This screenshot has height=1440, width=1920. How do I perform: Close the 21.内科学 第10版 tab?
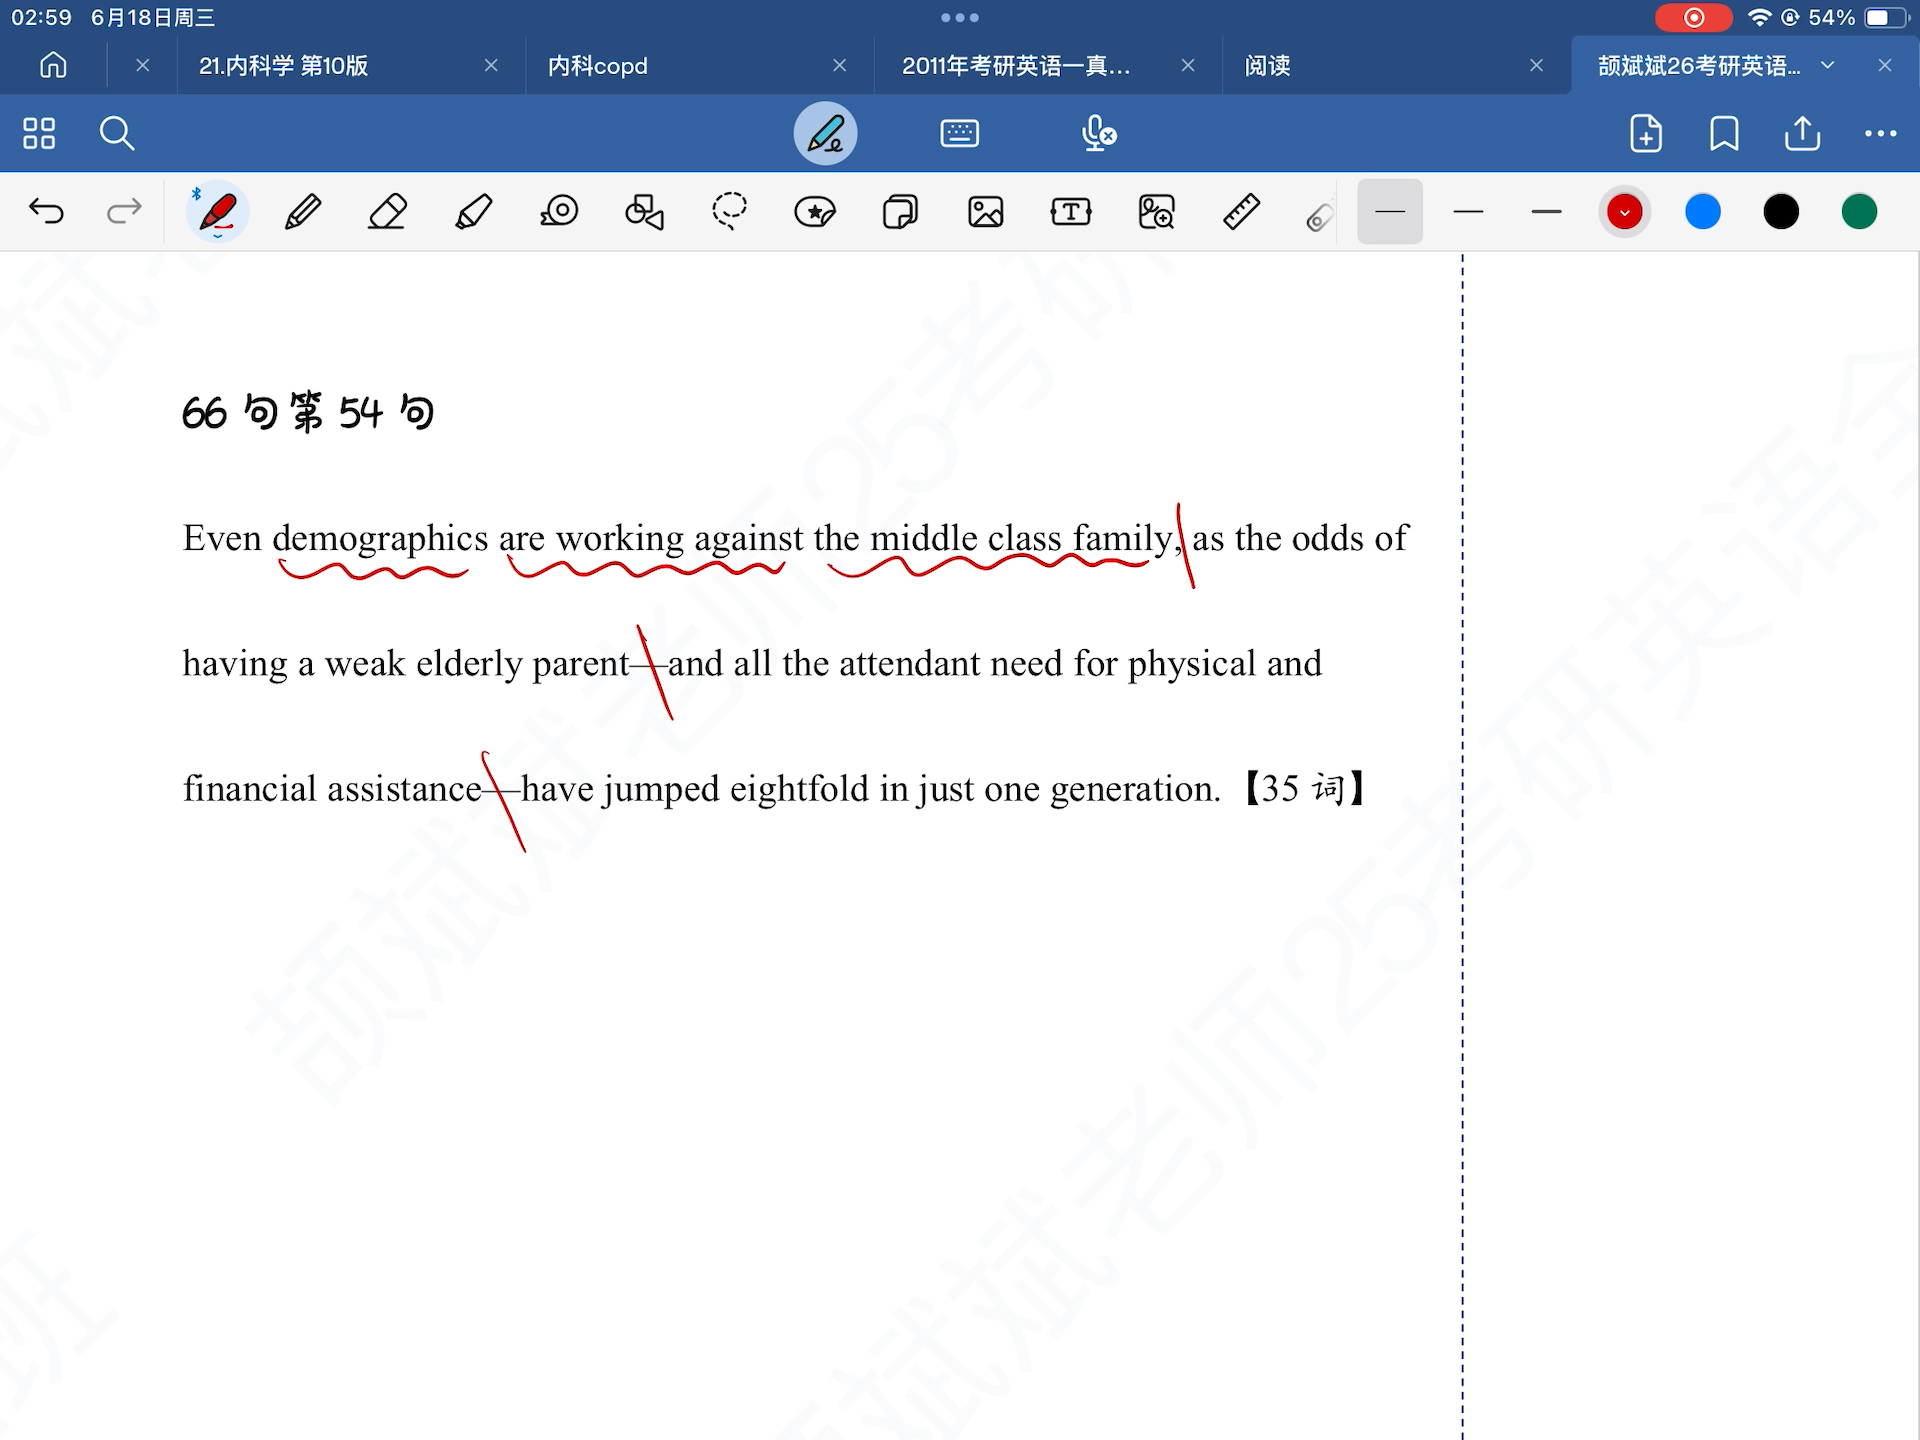491,65
